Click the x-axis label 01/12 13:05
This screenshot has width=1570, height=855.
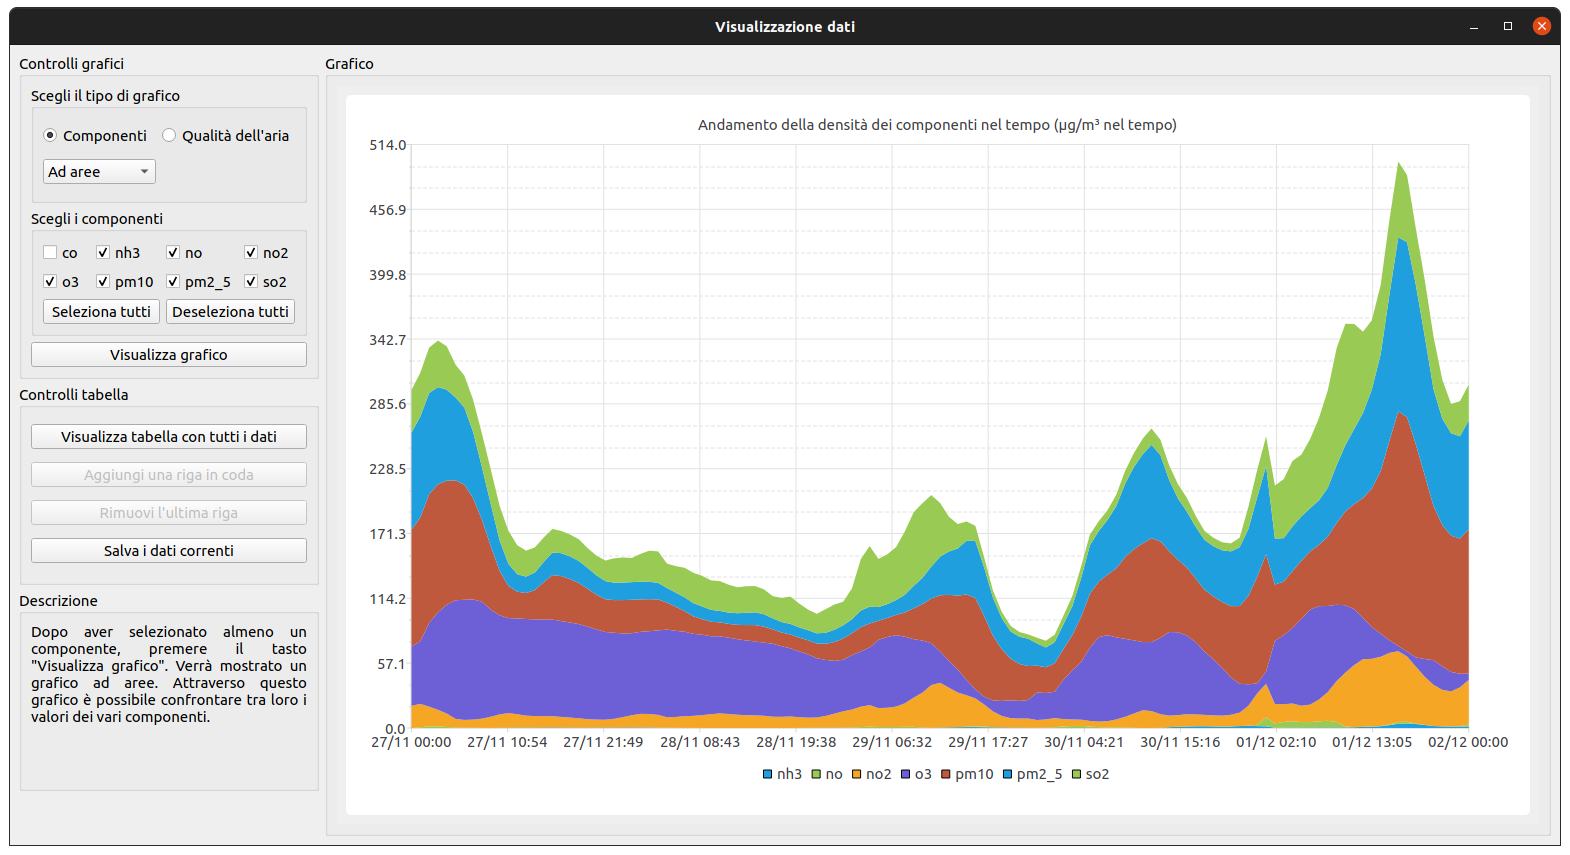pyautogui.click(x=1372, y=742)
